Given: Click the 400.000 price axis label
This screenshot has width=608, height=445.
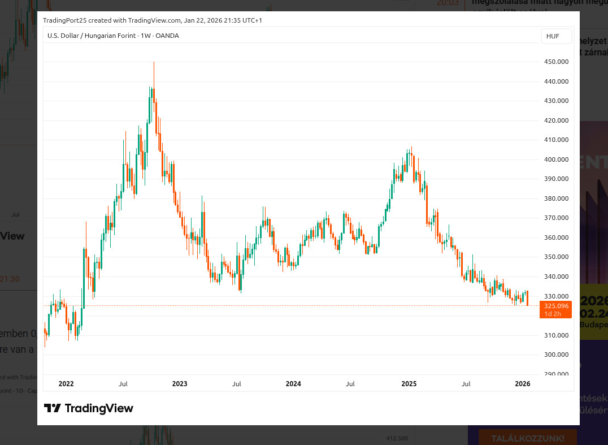Looking at the screenshot, I should pyautogui.click(x=556, y=159).
